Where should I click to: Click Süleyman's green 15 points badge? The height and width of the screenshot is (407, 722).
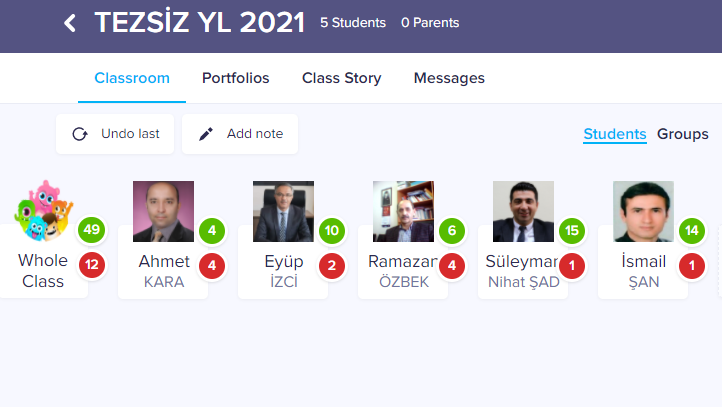(x=571, y=231)
